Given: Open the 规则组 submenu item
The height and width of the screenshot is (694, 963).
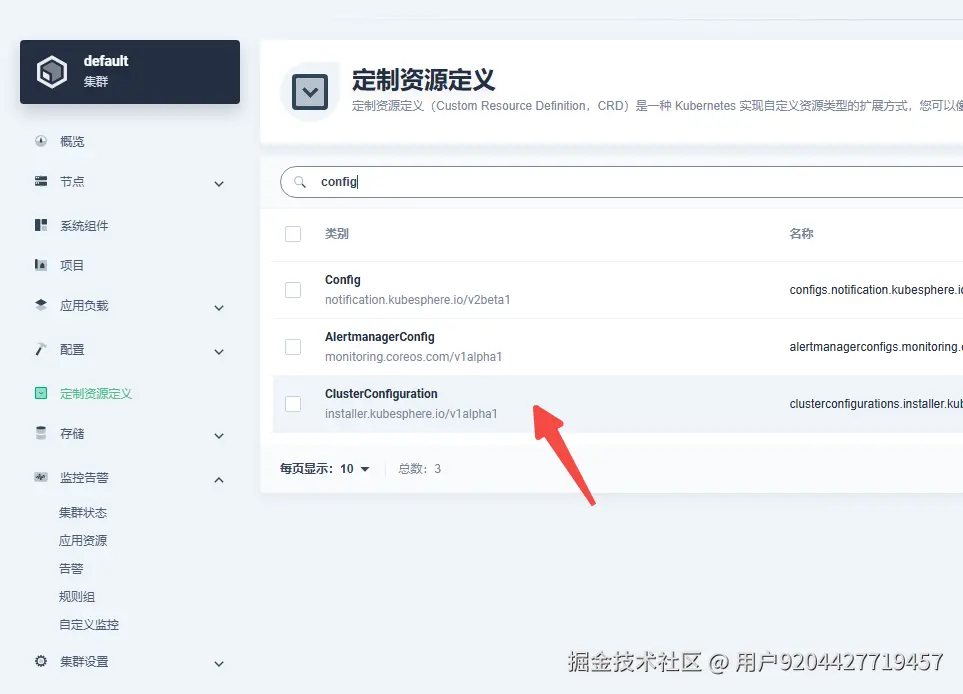Looking at the screenshot, I should pyautogui.click(x=77, y=596).
